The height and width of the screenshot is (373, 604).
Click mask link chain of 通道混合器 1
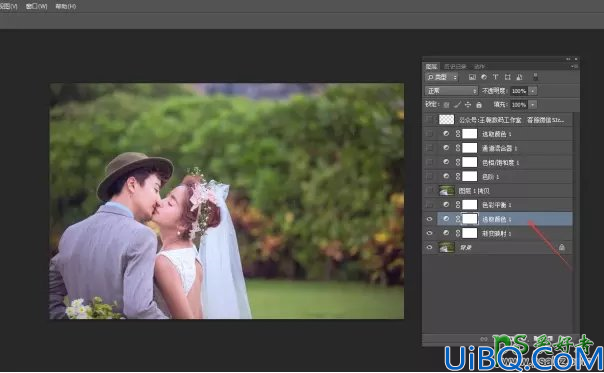click(458, 148)
